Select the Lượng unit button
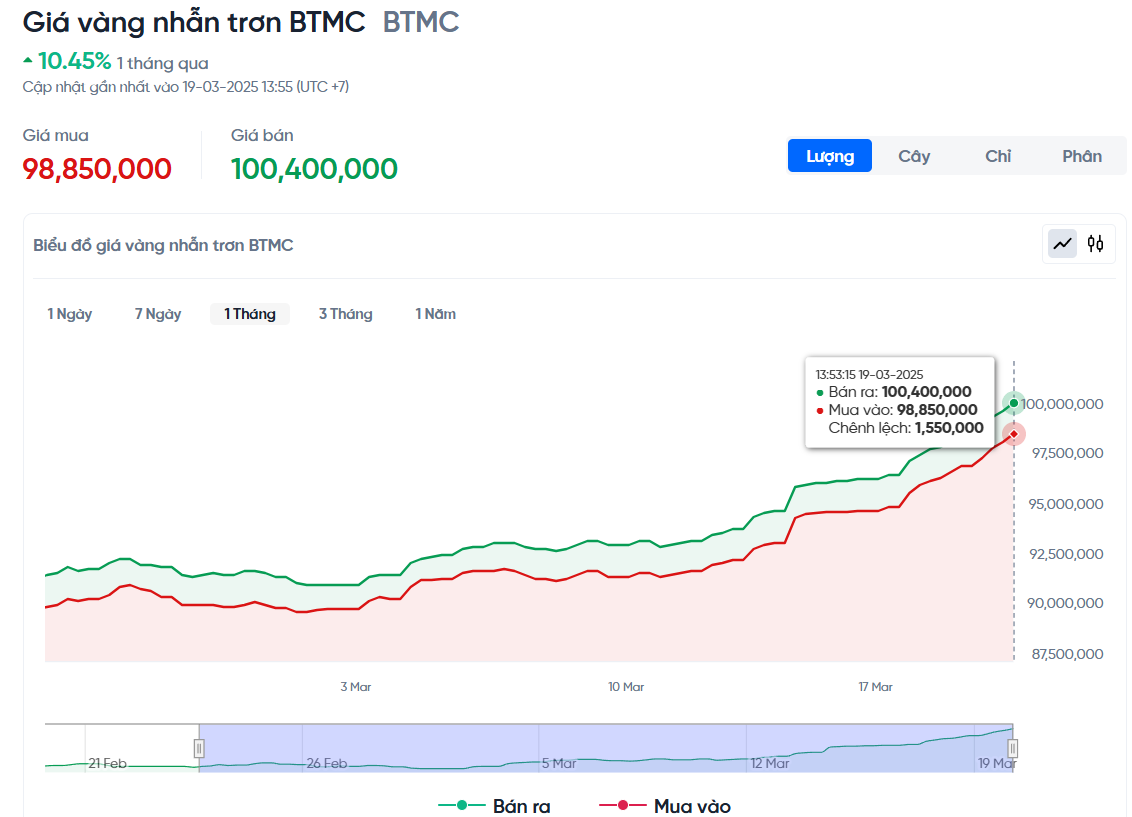The width and height of the screenshot is (1132, 817). pos(830,156)
